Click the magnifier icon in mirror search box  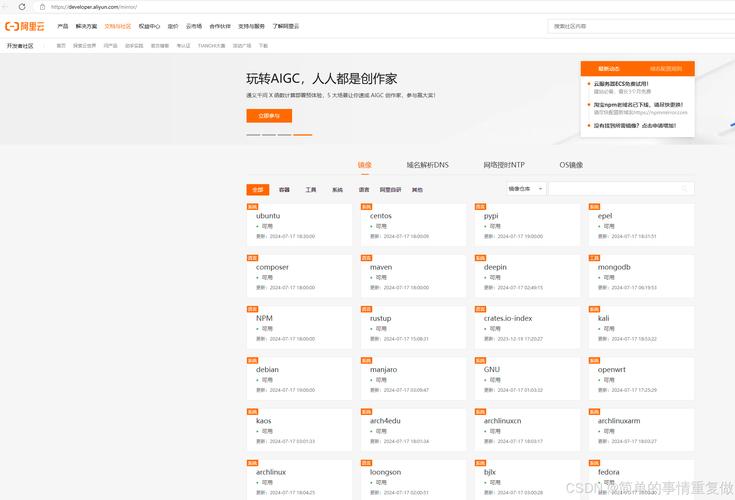[685, 188]
